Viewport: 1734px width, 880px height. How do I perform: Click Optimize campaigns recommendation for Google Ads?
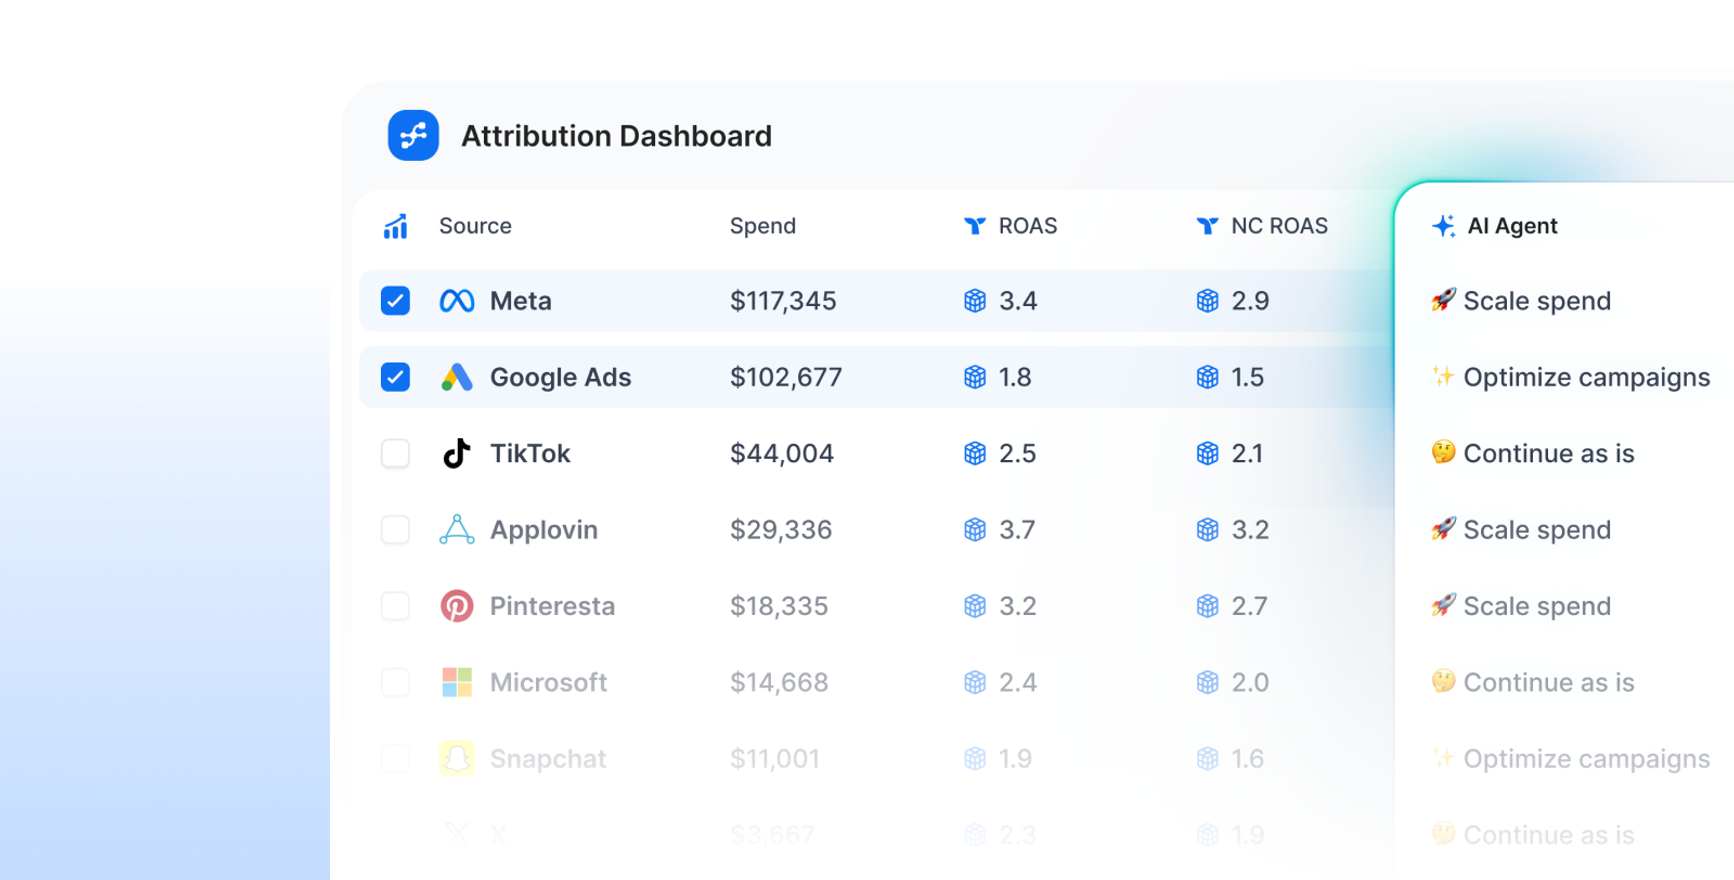click(1570, 377)
